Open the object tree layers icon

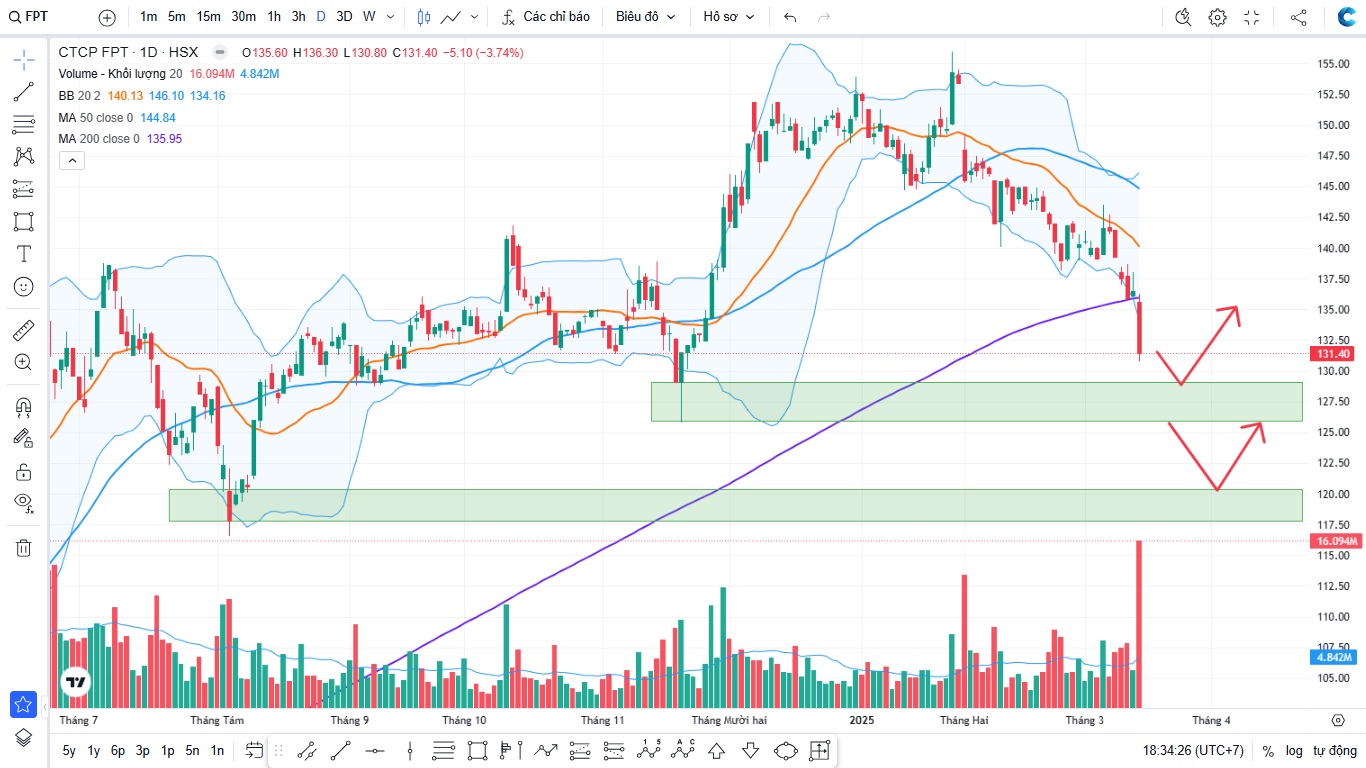click(24, 737)
